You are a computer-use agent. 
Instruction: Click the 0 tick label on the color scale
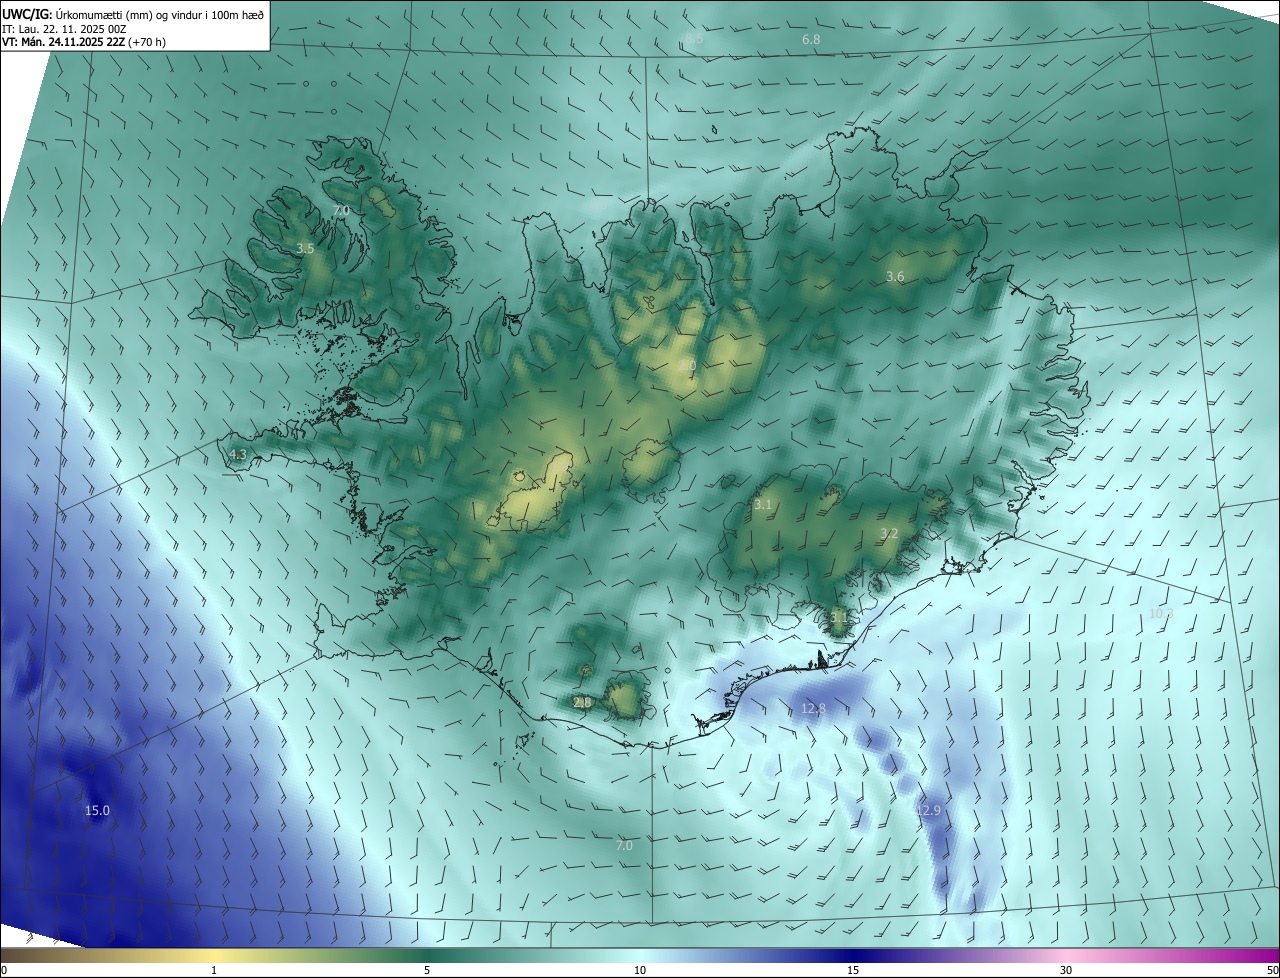coord(4,971)
